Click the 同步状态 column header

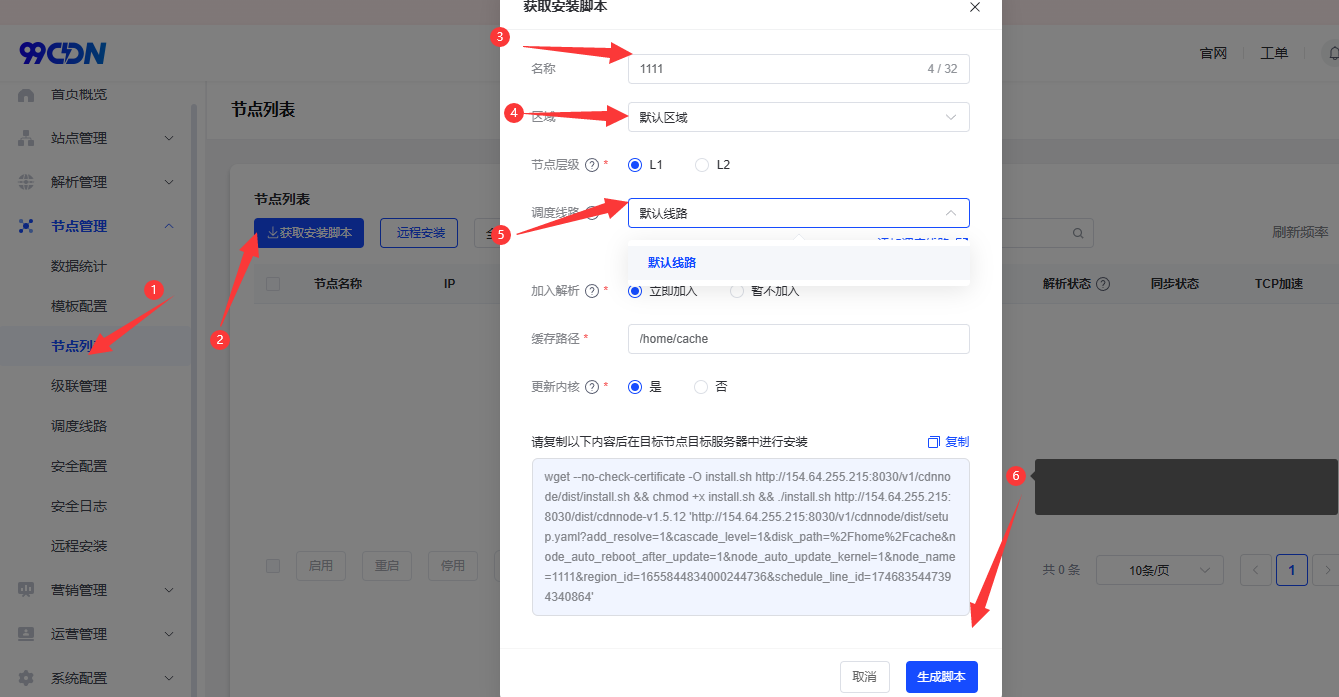[x=1175, y=284]
